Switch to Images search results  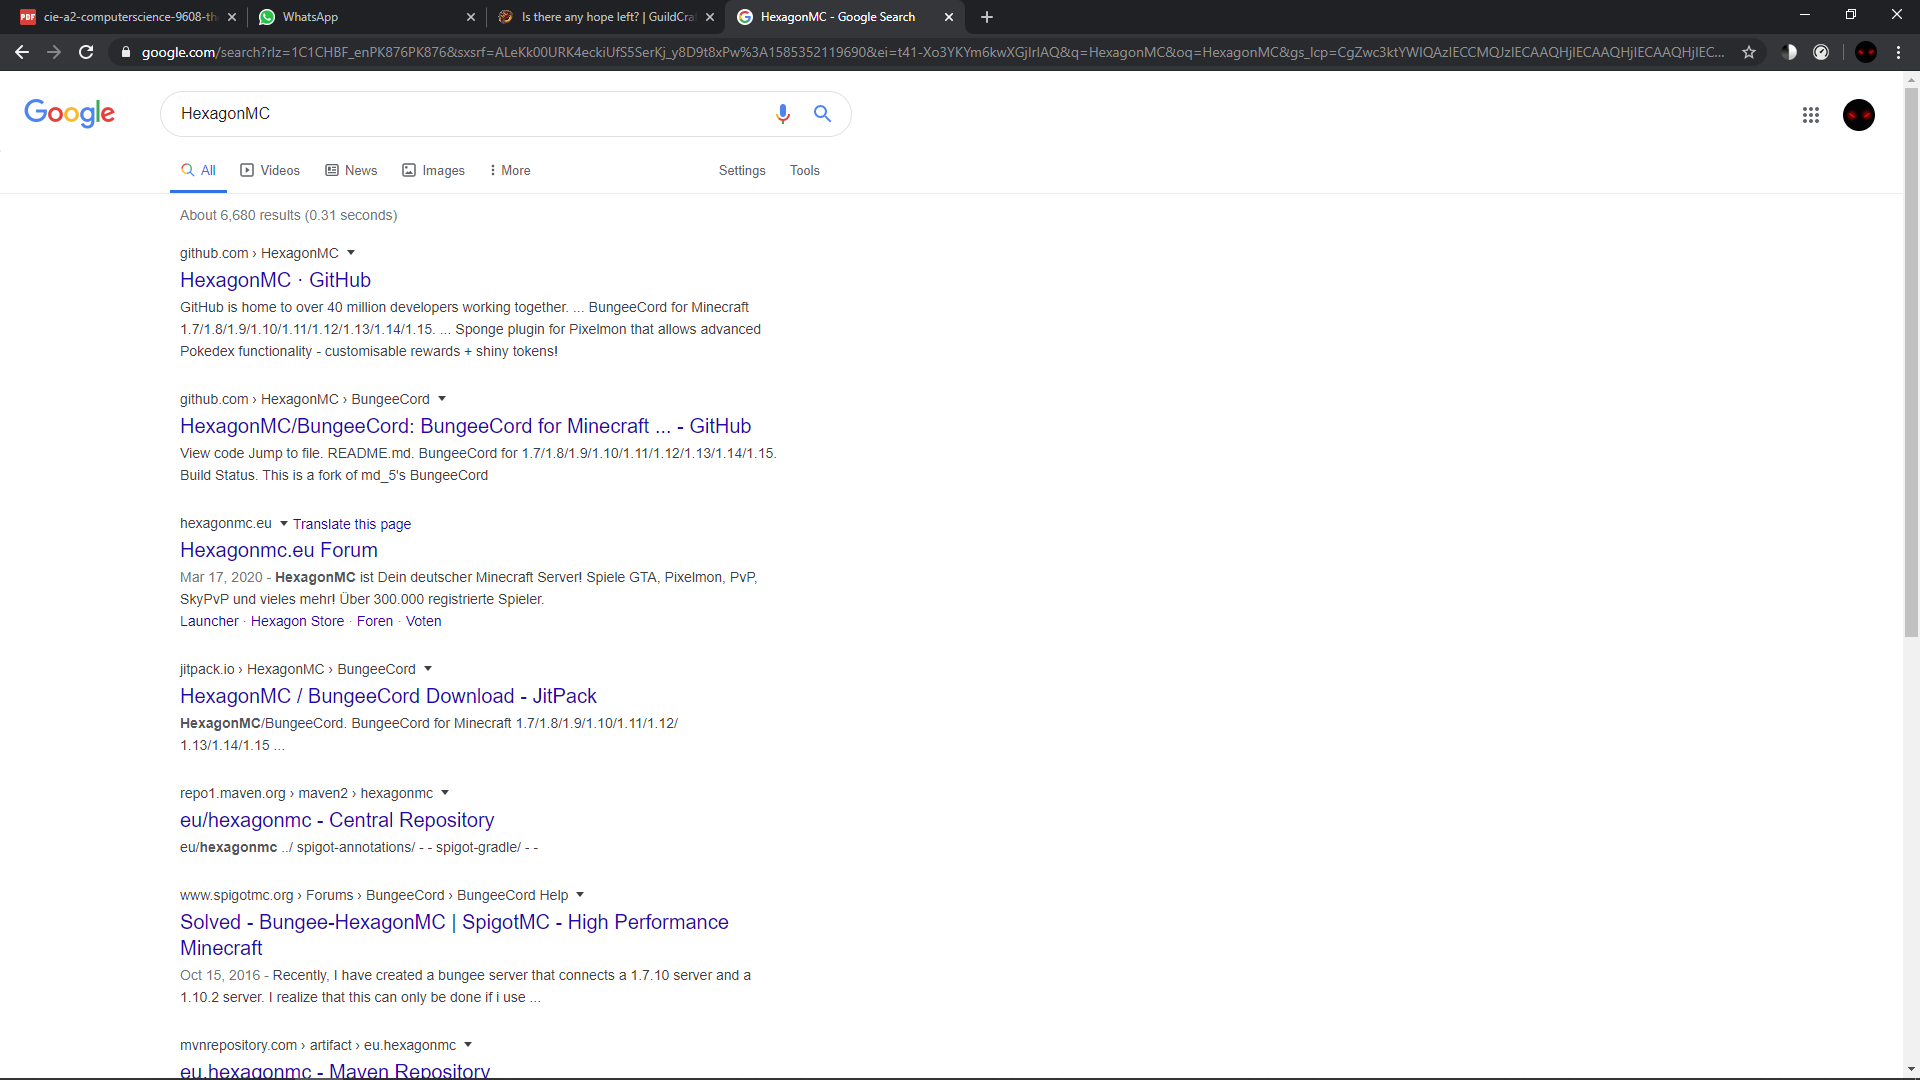click(x=433, y=171)
